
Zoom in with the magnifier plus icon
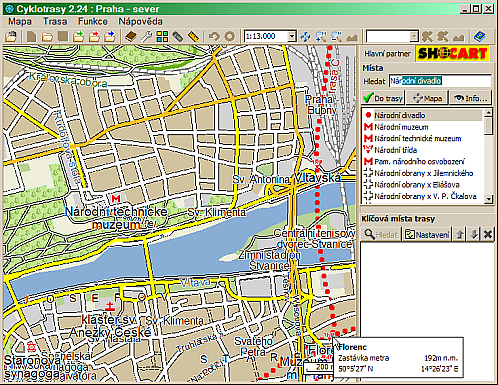321,36
